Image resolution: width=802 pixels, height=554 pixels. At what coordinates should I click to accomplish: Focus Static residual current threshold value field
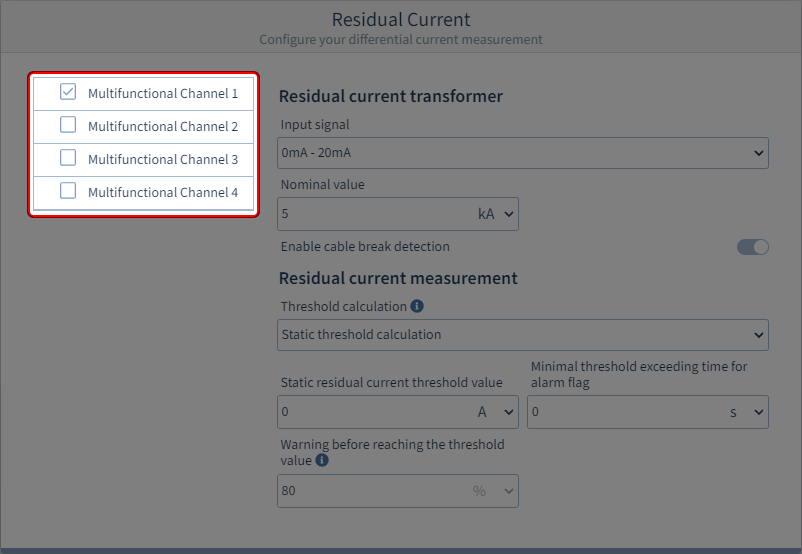tap(370, 412)
